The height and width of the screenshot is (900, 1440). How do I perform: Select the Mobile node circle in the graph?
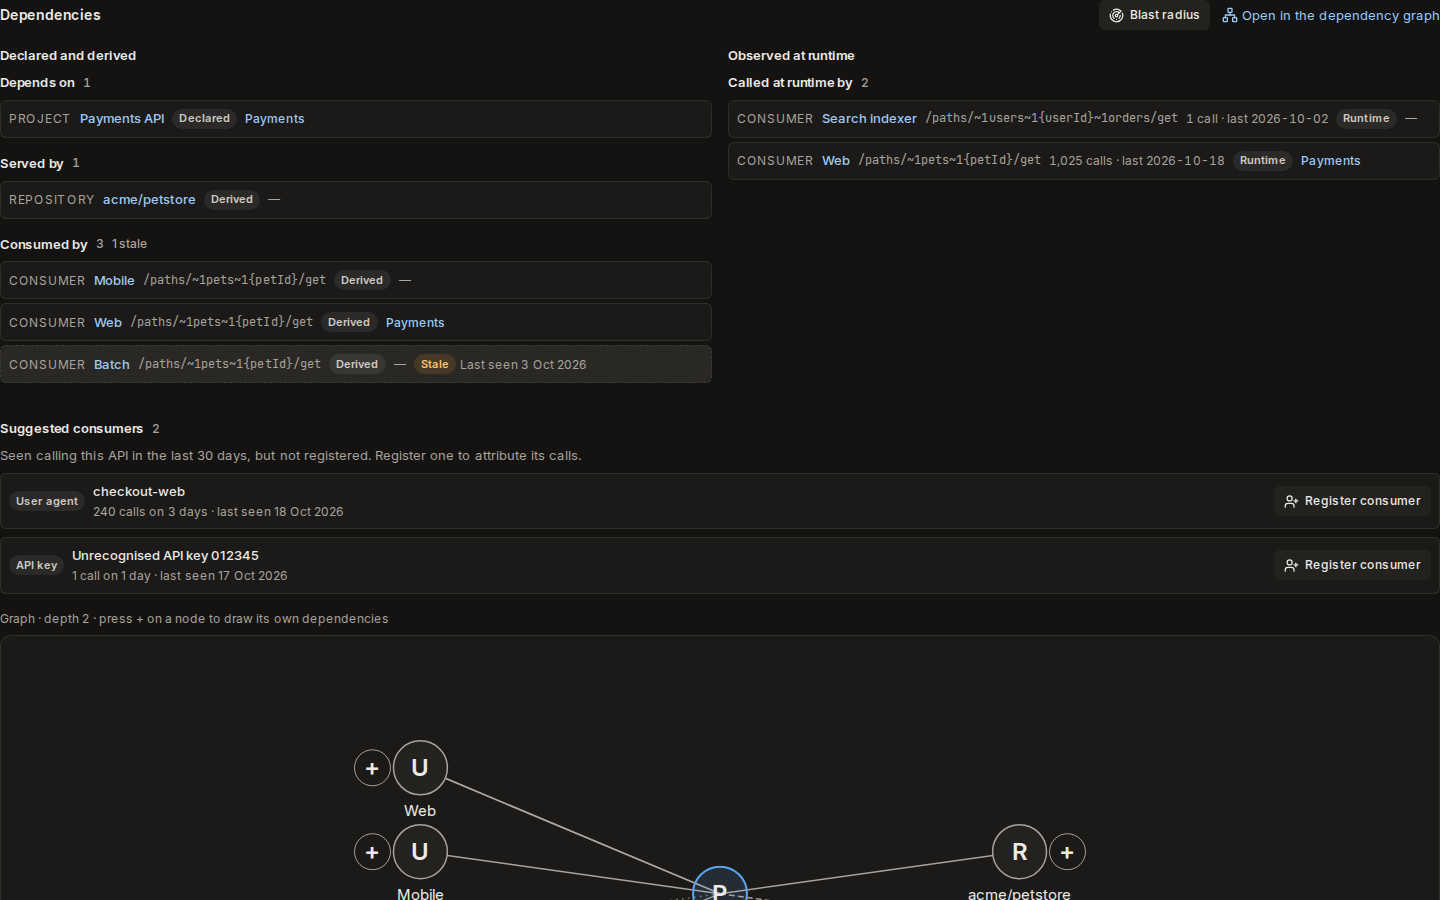[420, 852]
